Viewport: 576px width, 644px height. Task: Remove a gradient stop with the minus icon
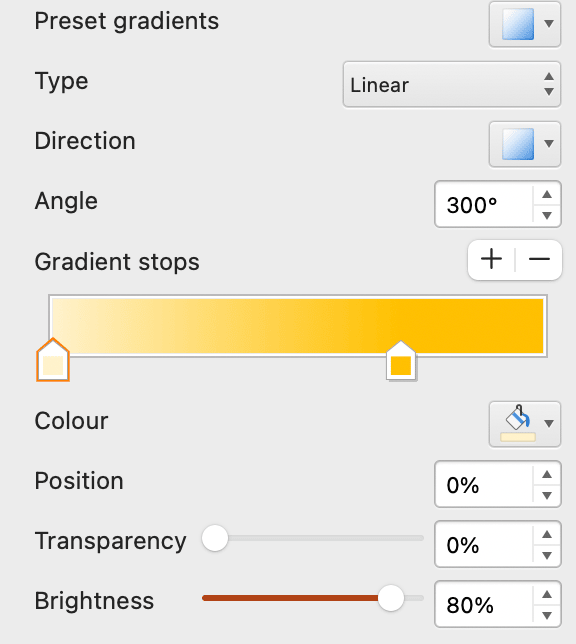pyautogui.click(x=539, y=260)
